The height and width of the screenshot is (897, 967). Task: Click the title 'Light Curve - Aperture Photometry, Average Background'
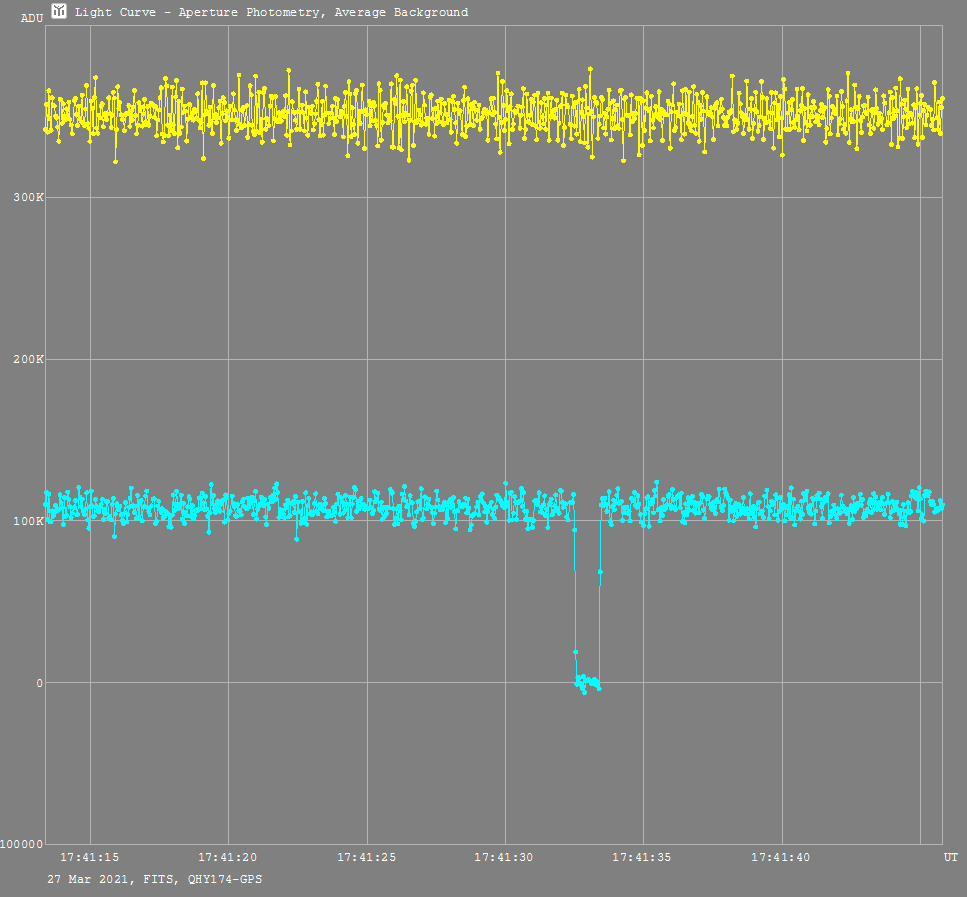271,12
